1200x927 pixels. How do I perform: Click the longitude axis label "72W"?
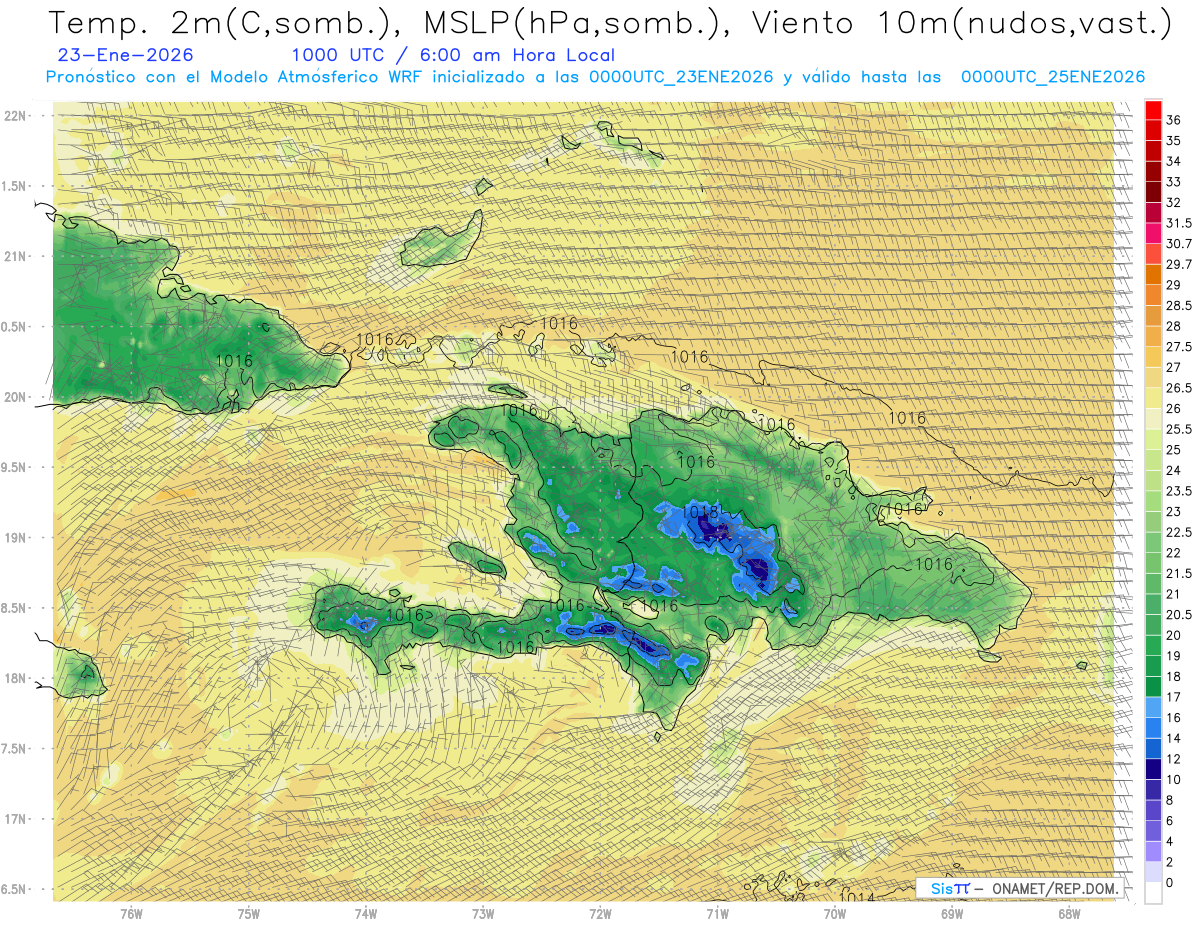click(600, 914)
